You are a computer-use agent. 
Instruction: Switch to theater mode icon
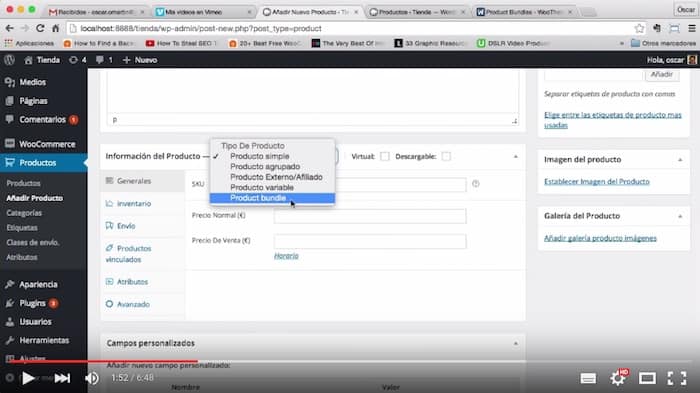[x=647, y=379]
